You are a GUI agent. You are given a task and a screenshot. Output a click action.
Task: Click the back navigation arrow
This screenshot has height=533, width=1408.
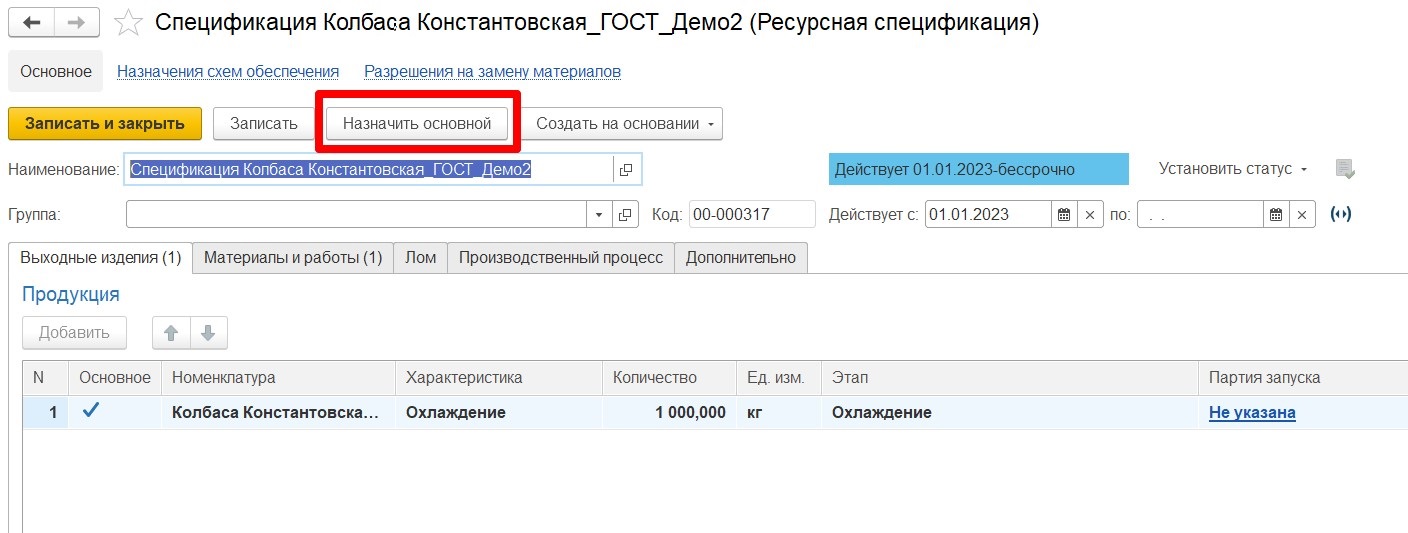pos(32,22)
